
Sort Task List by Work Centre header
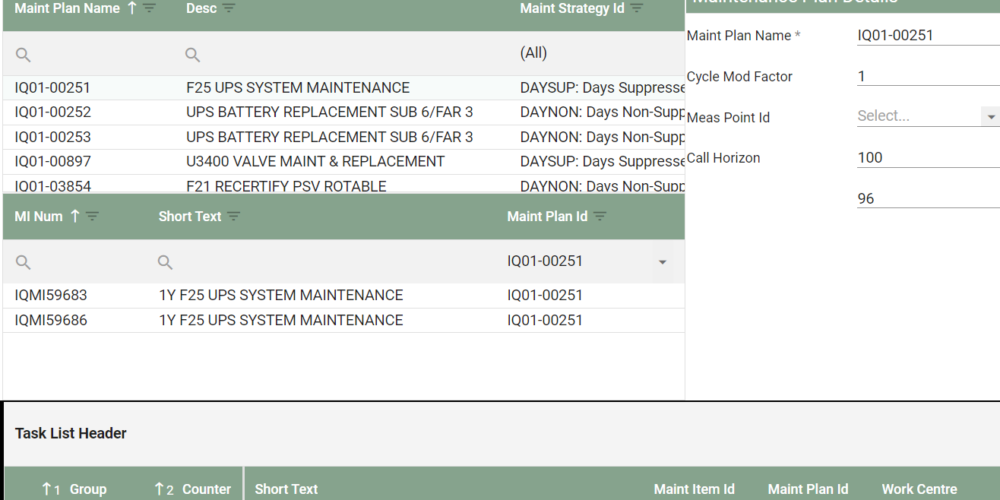pyautogui.click(x=919, y=489)
